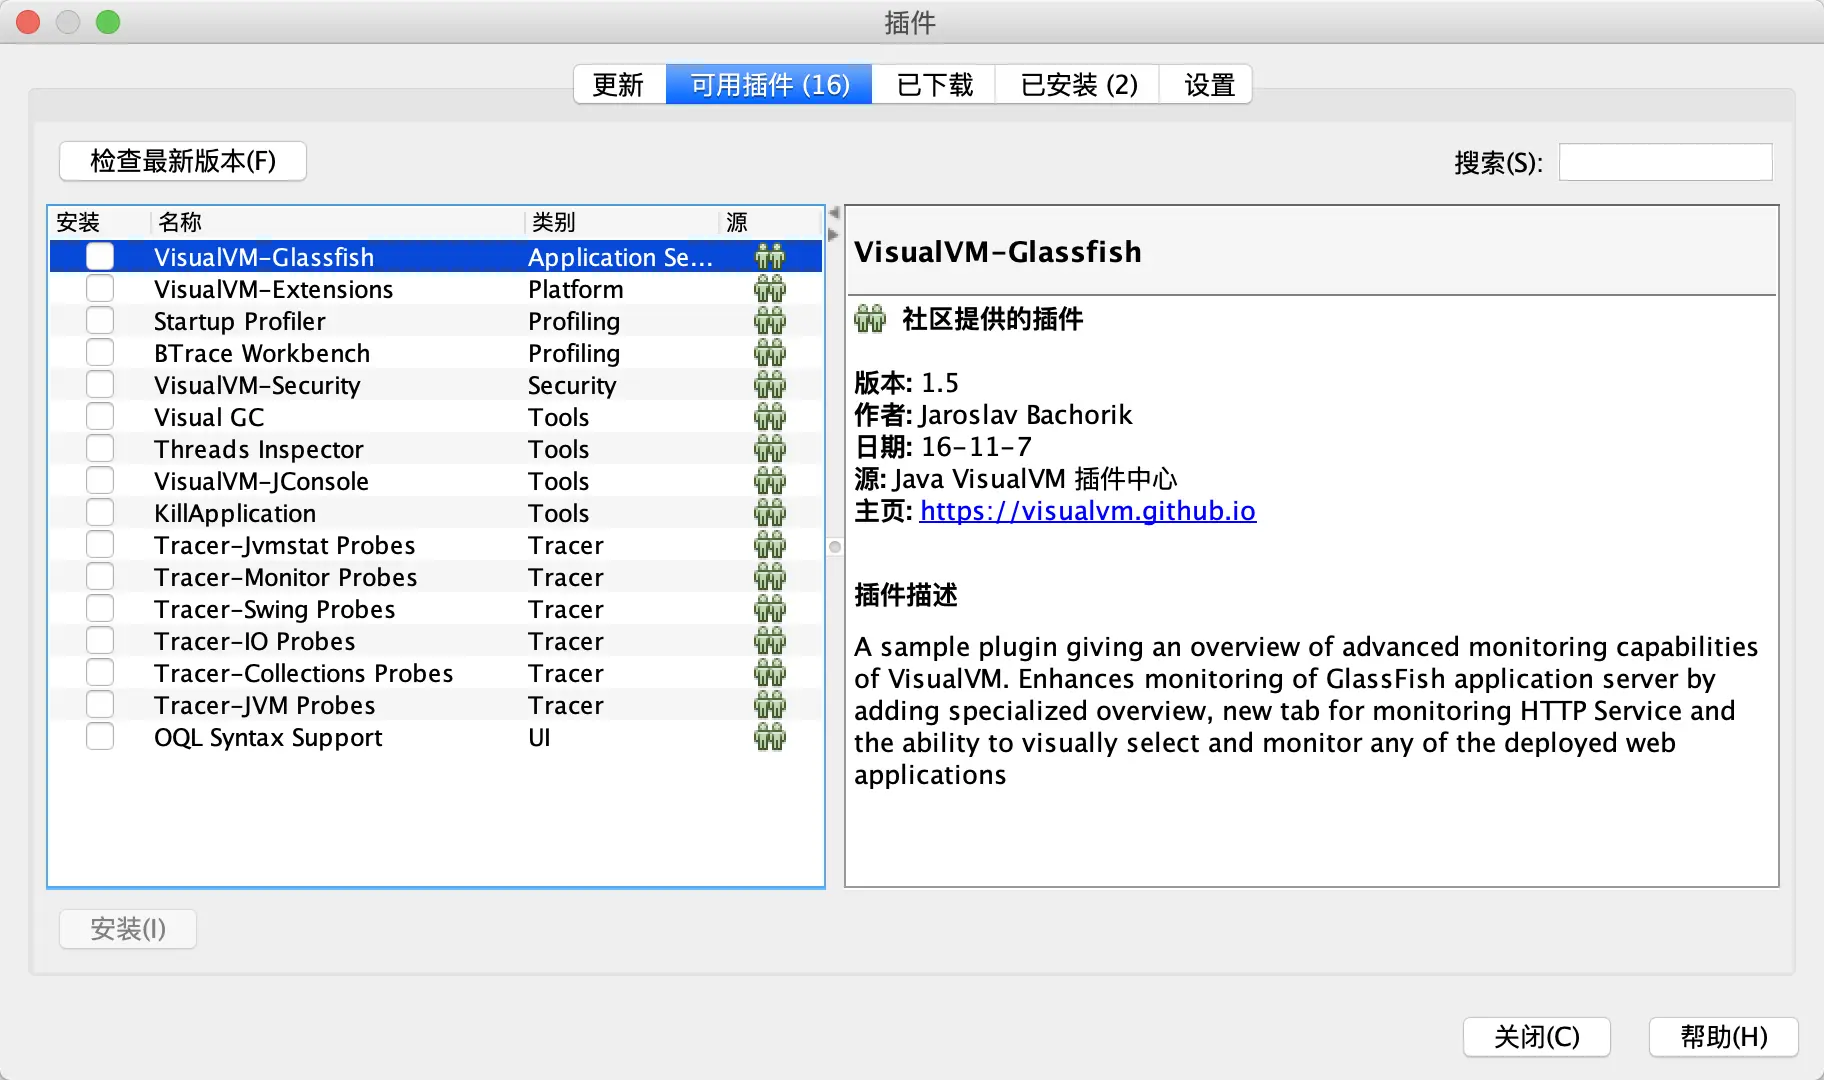This screenshot has width=1824, height=1080.
Task: Click the scrollbar thumb in the plugin list
Action: (x=833, y=547)
